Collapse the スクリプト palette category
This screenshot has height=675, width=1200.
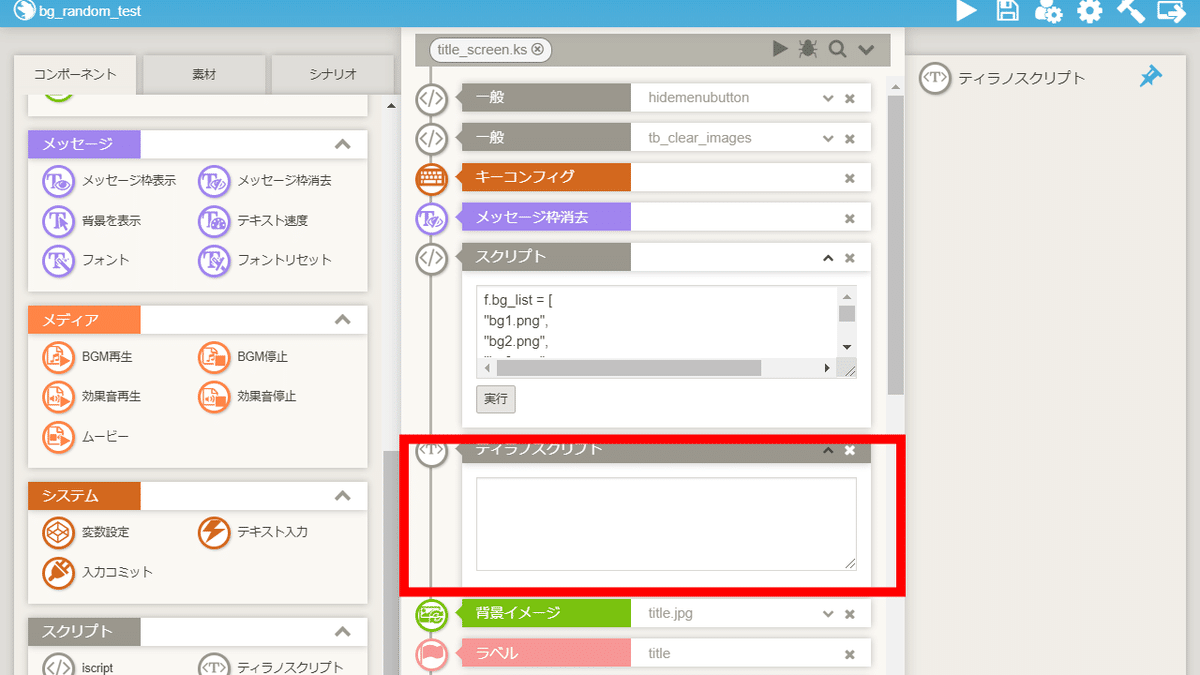[343, 632]
